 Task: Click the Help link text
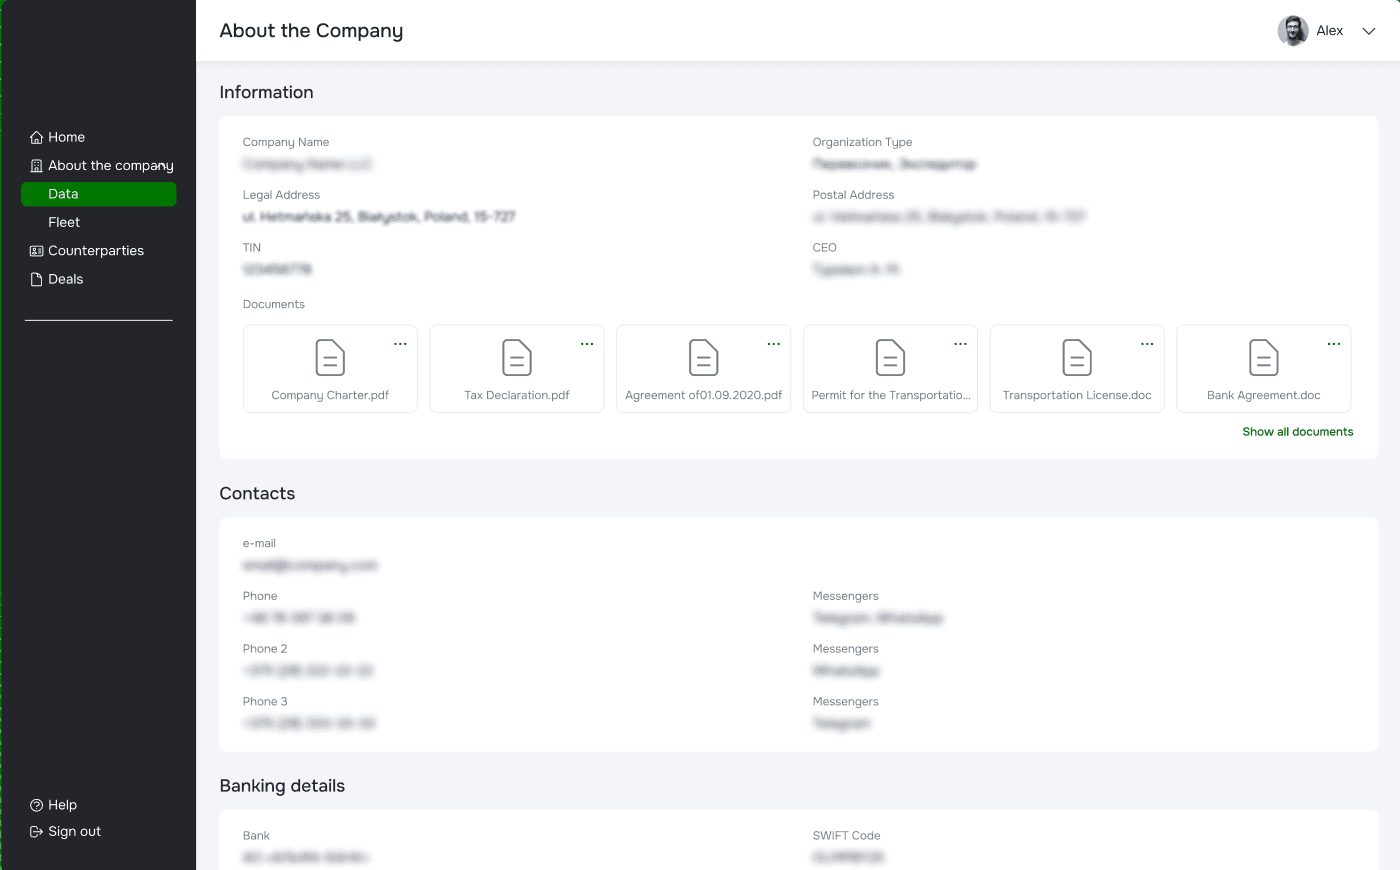click(x=62, y=805)
